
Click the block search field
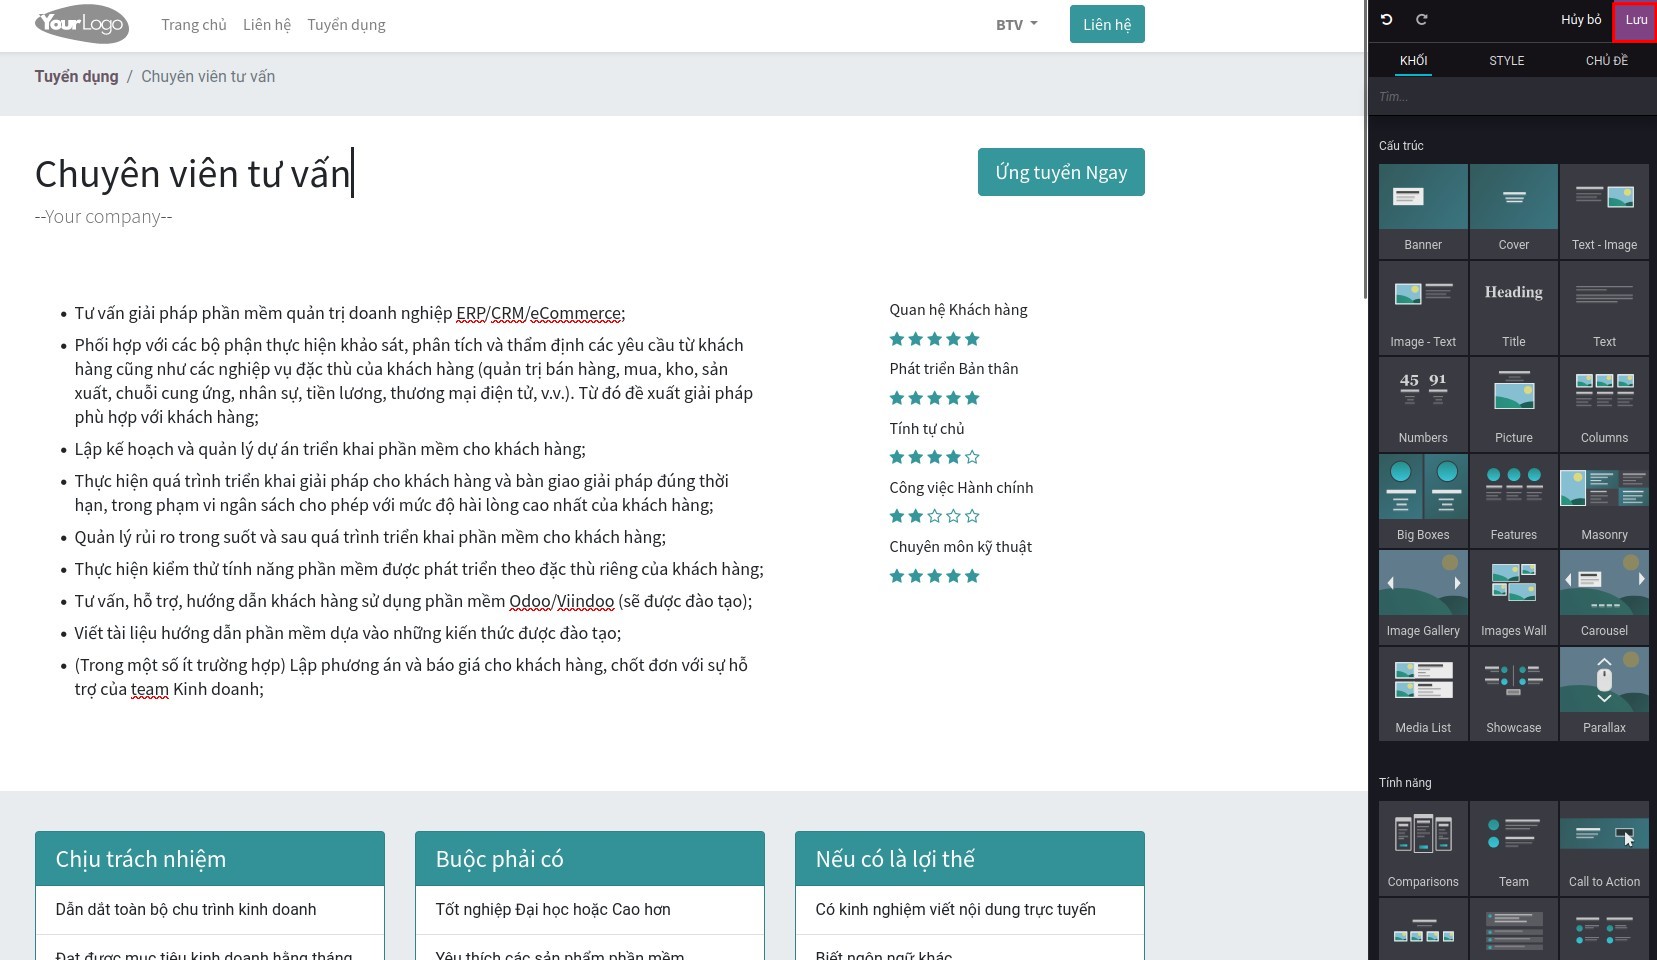(x=1510, y=97)
